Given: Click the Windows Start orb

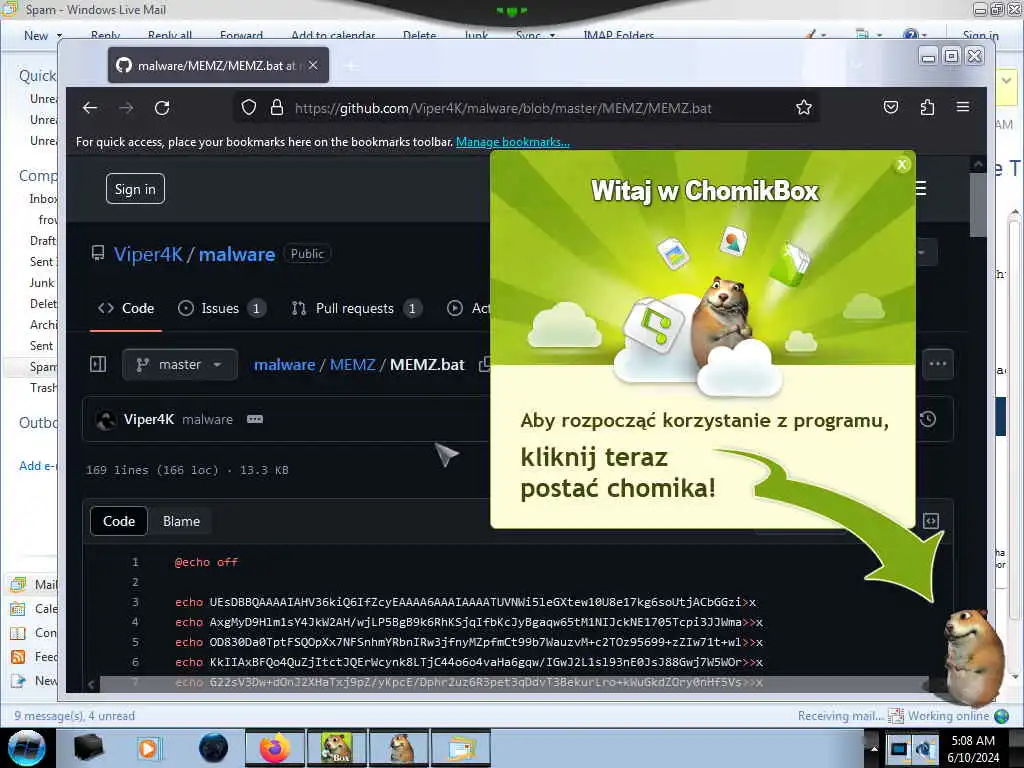Looking at the screenshot, I should [x=27, y=748].
